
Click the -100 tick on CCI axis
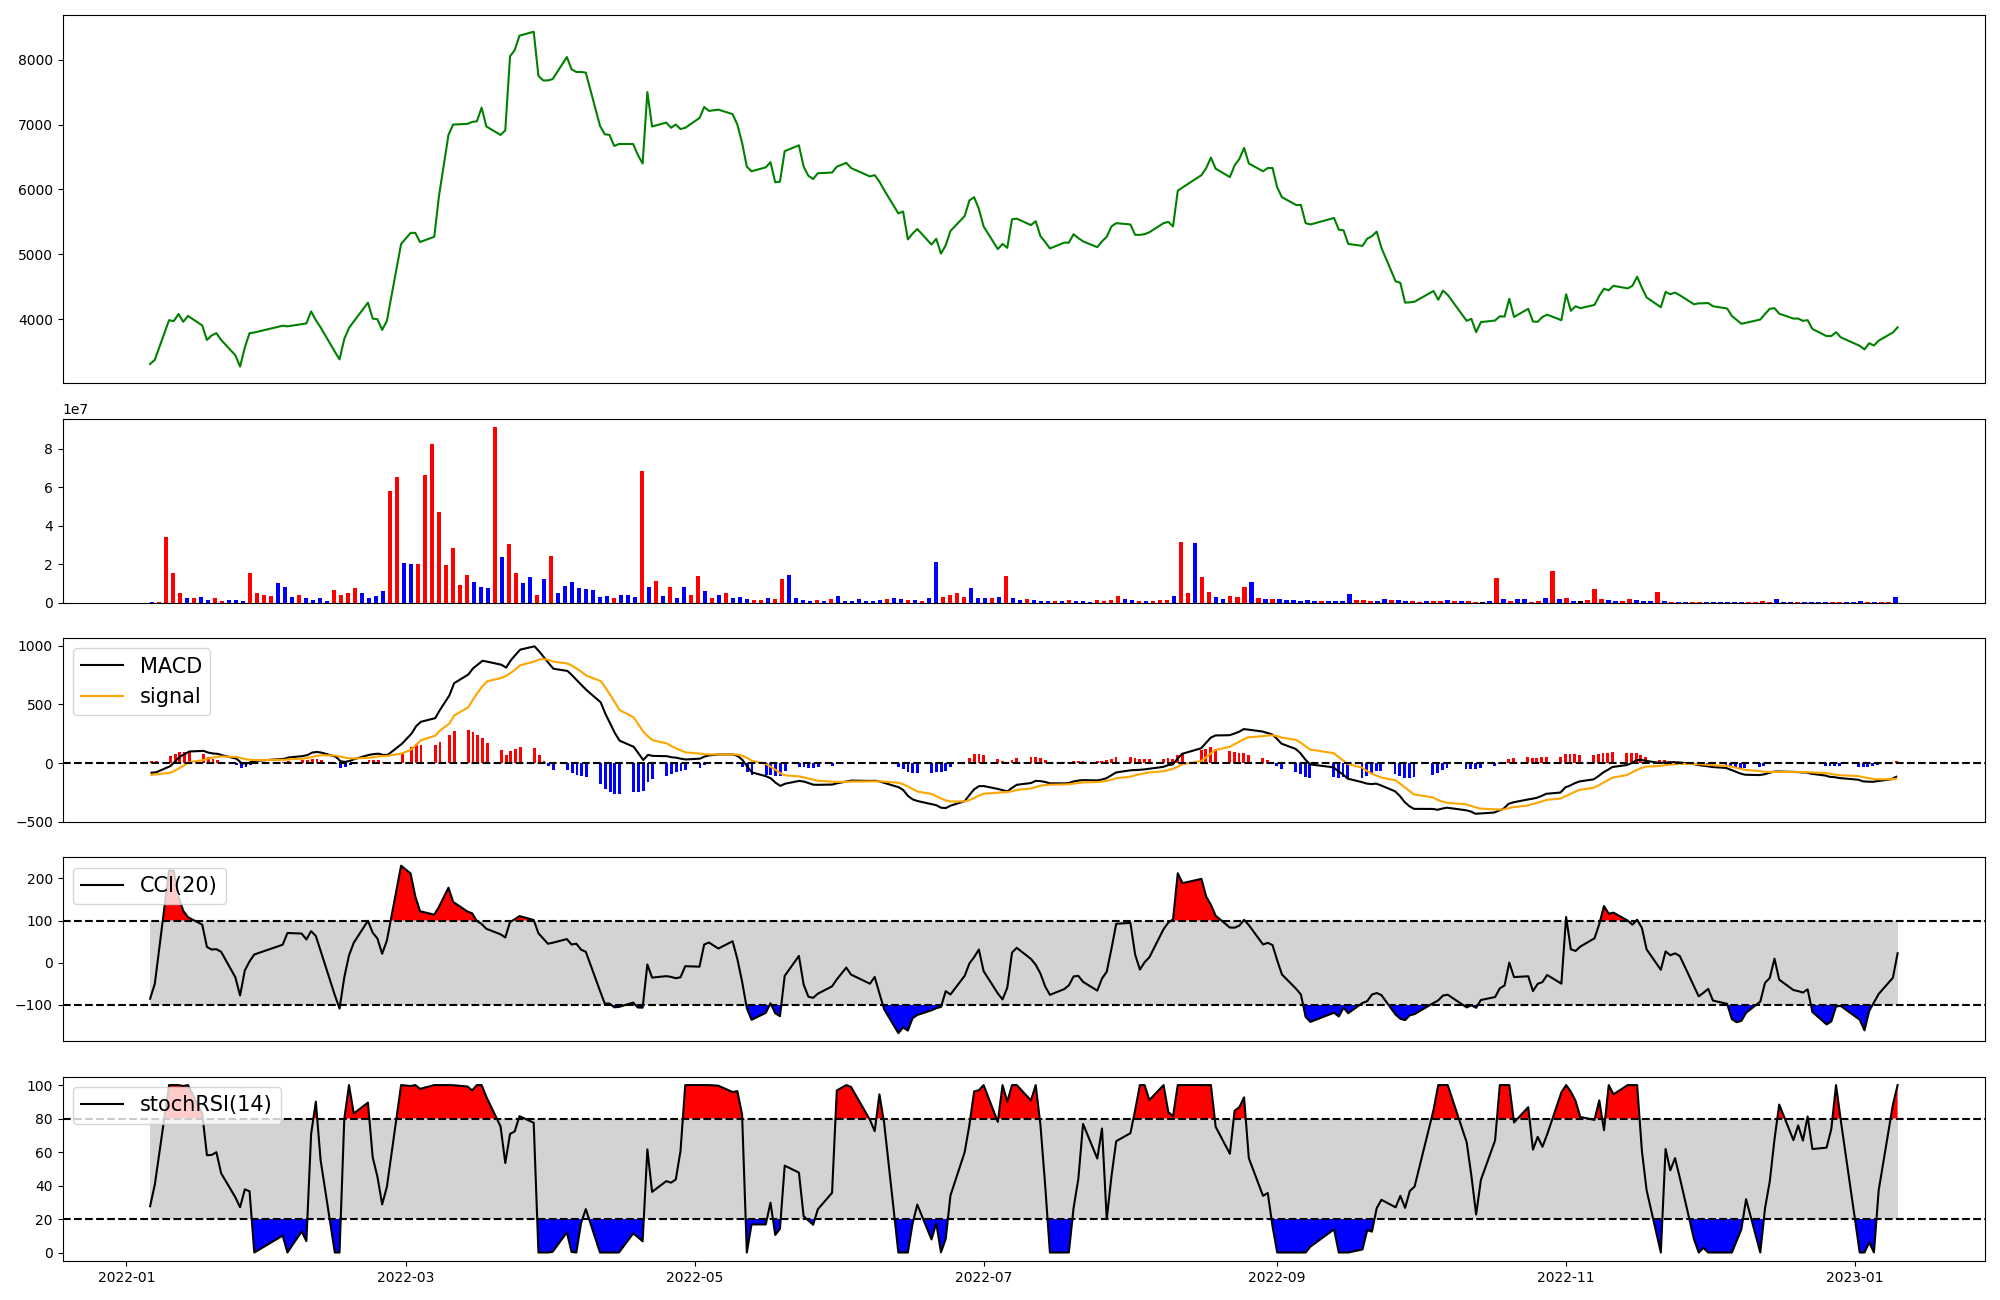[x=36, y=1005]
